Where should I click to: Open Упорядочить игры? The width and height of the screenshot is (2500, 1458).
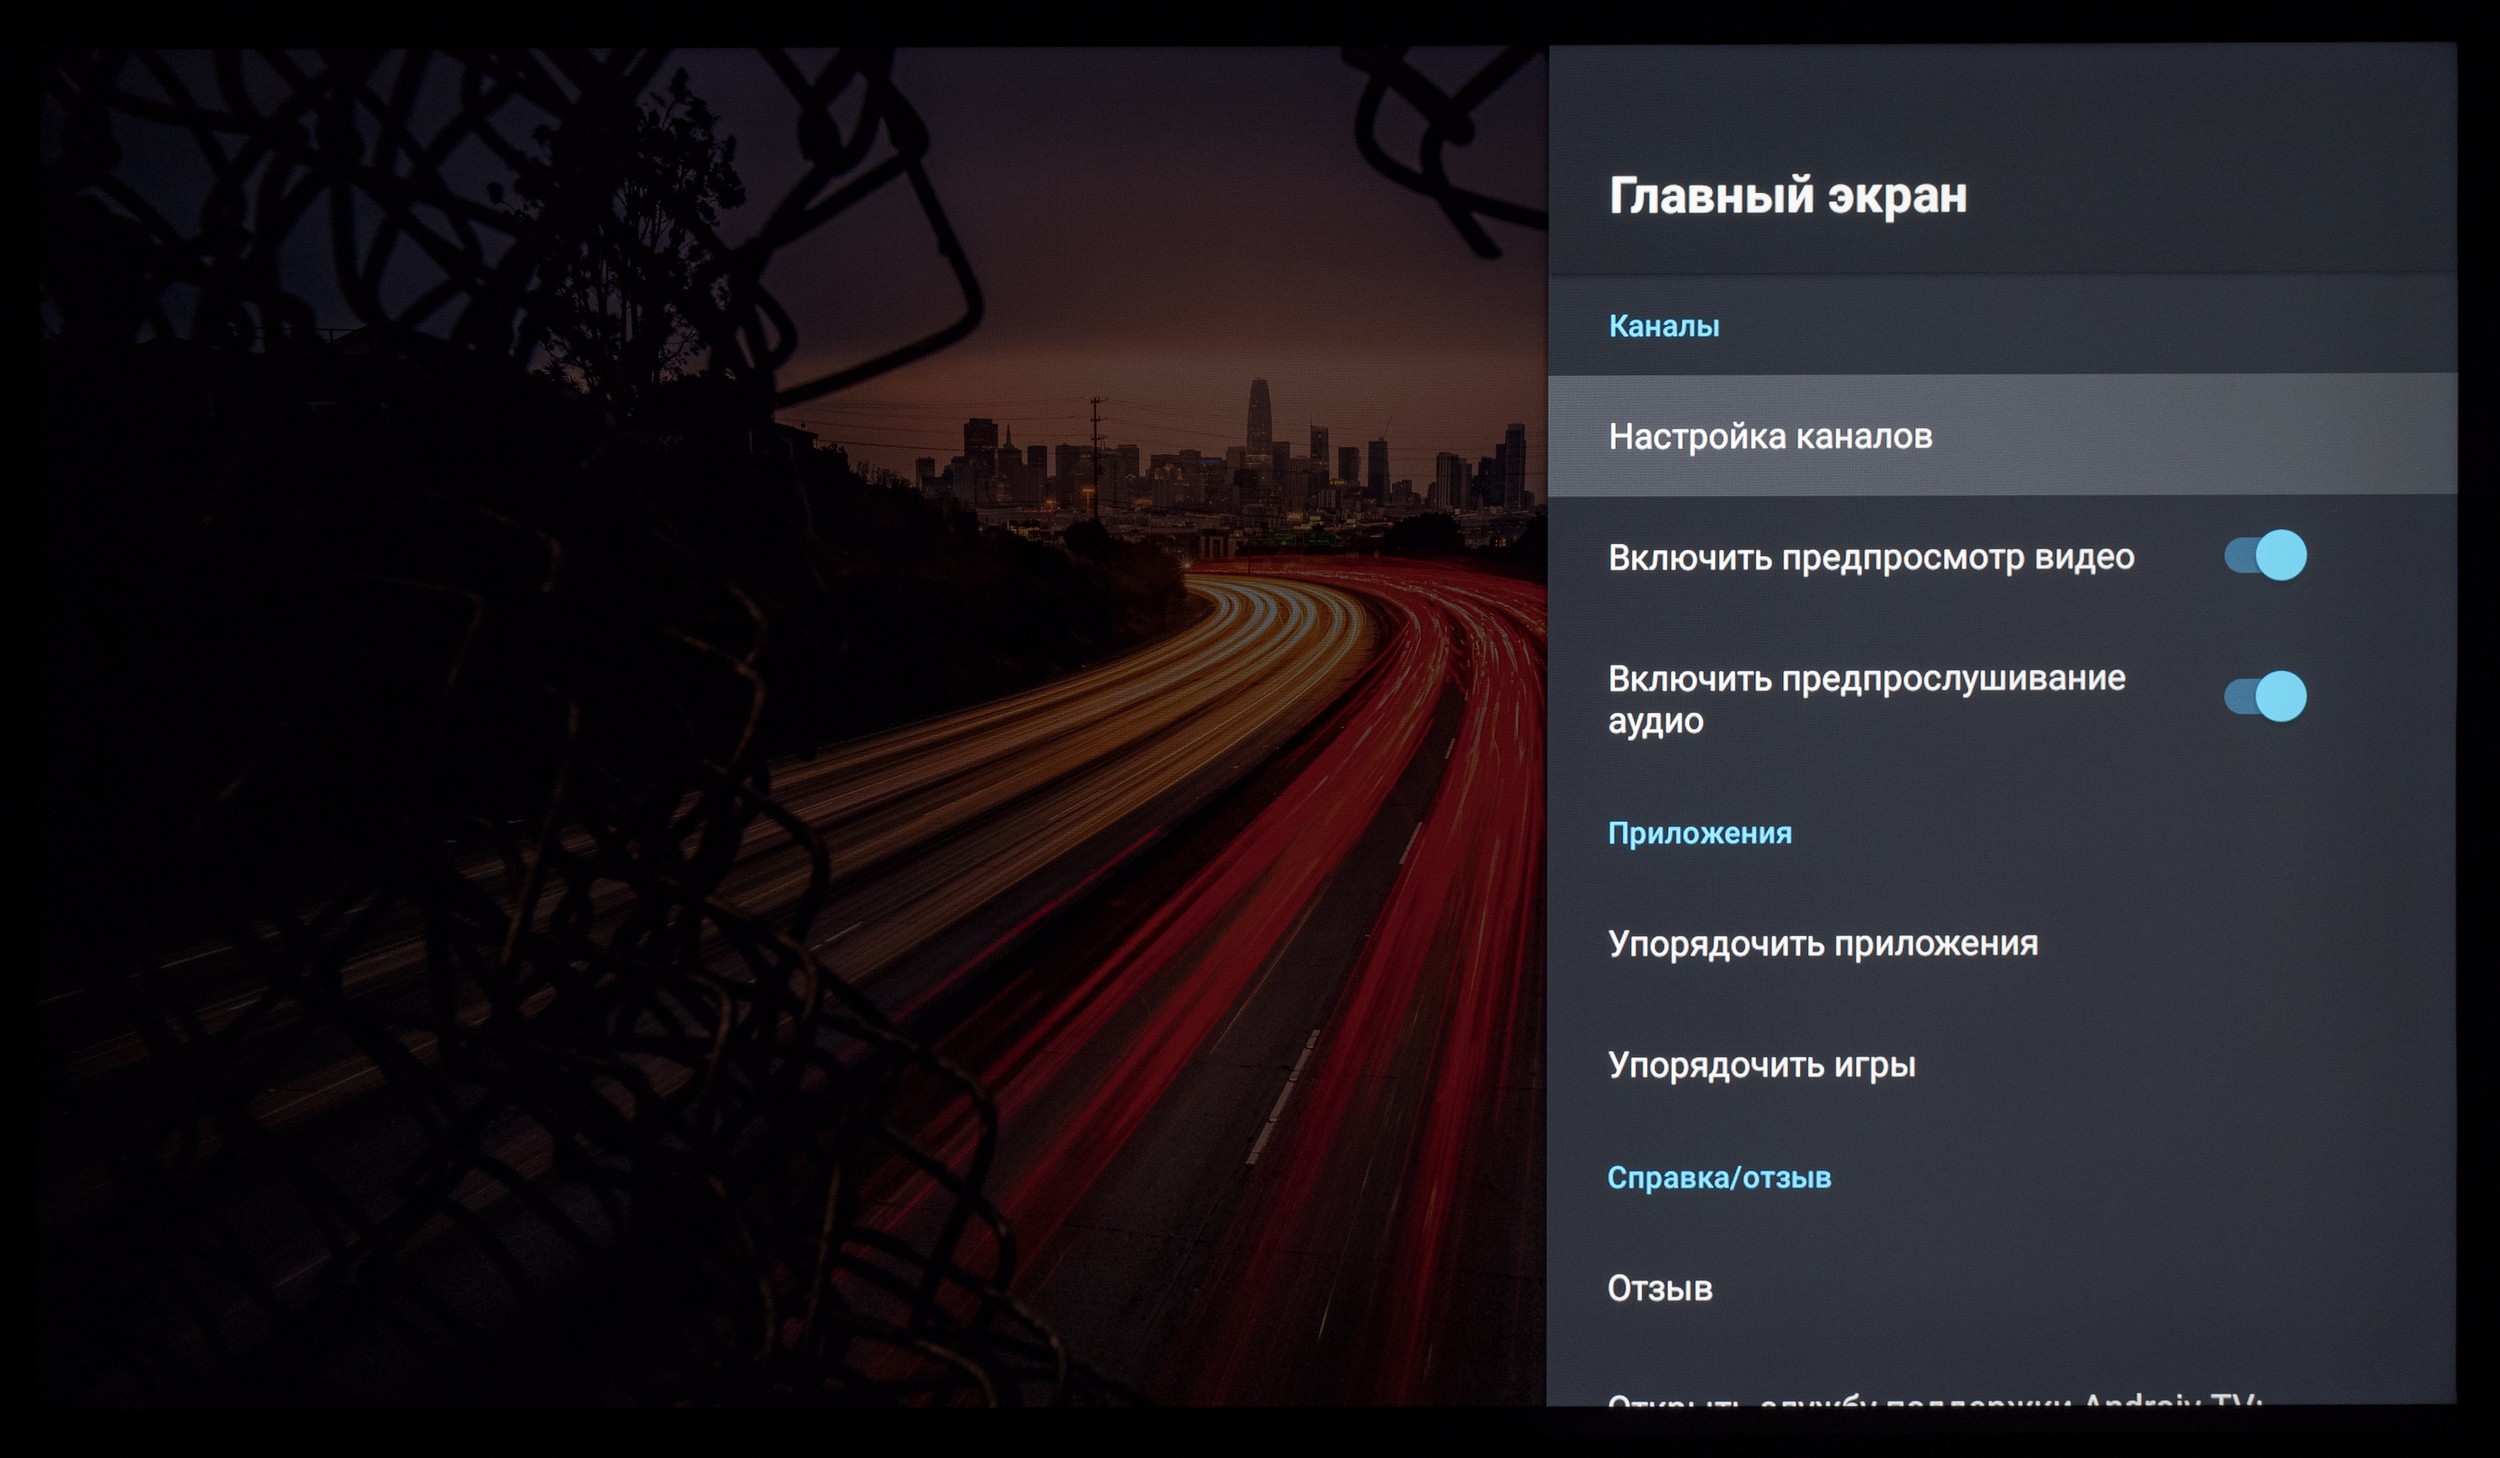coord(1761,1065)
